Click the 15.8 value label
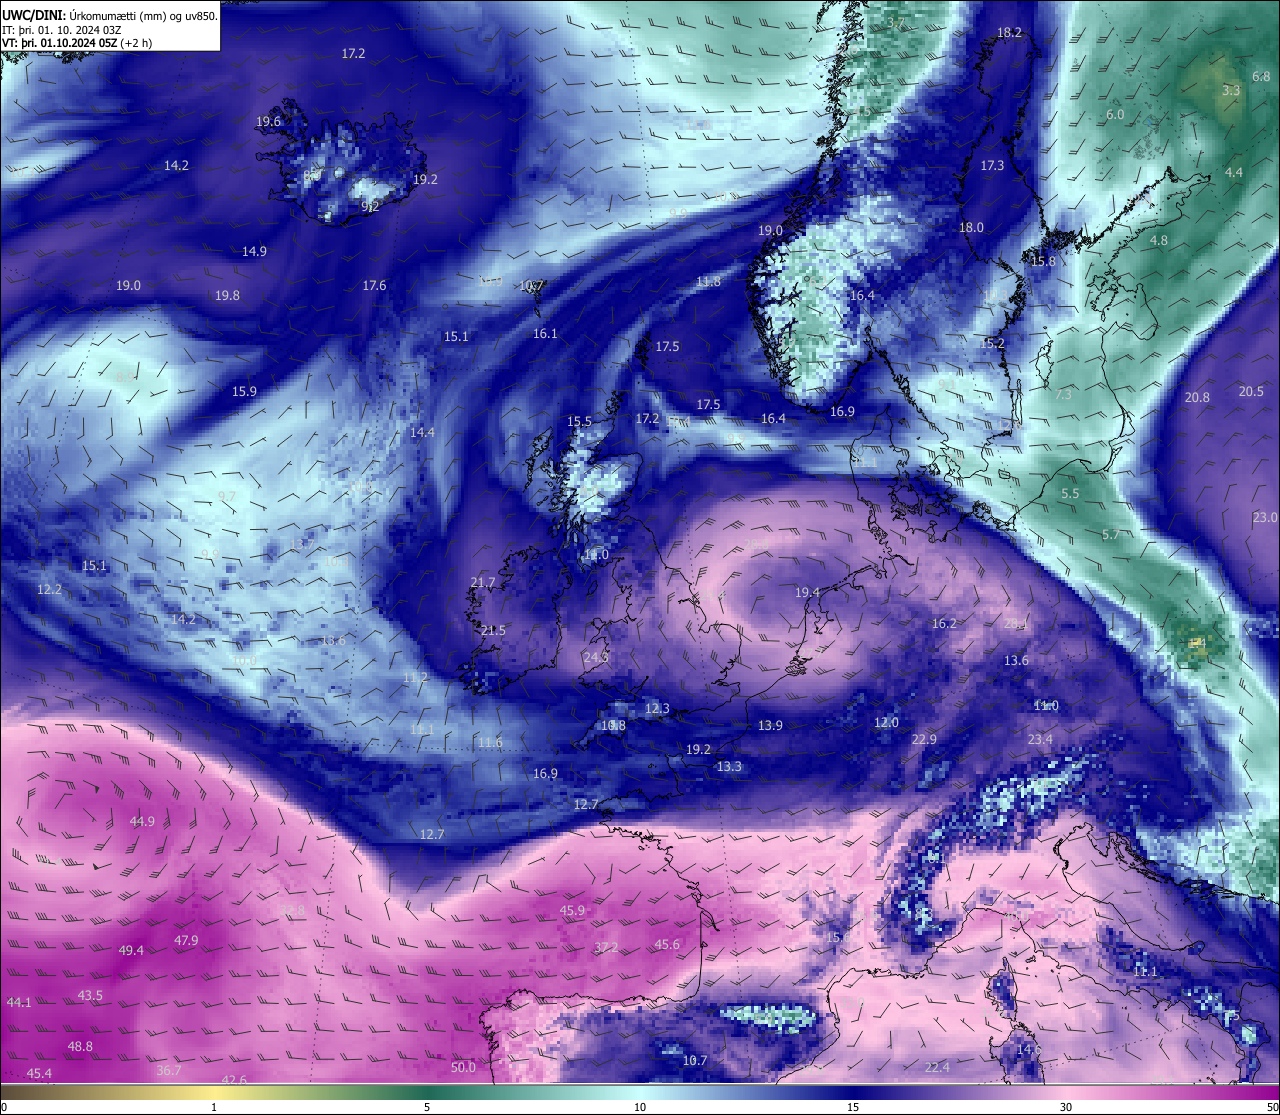 pyautogui.click(x=1043, y=261)
